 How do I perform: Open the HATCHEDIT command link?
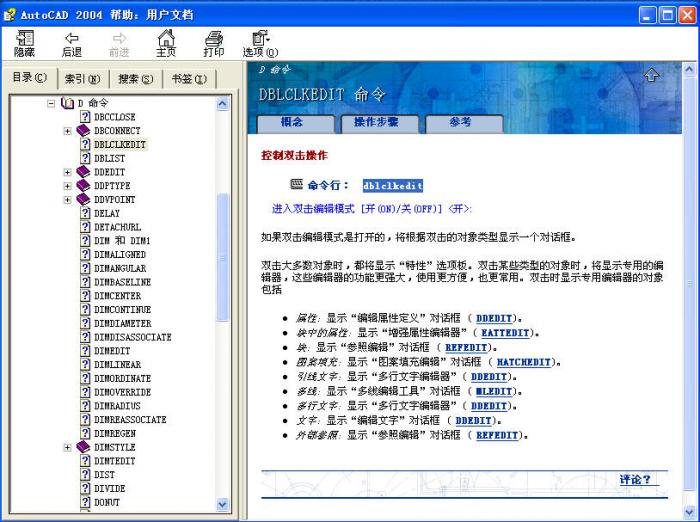(x=524, y=362)
